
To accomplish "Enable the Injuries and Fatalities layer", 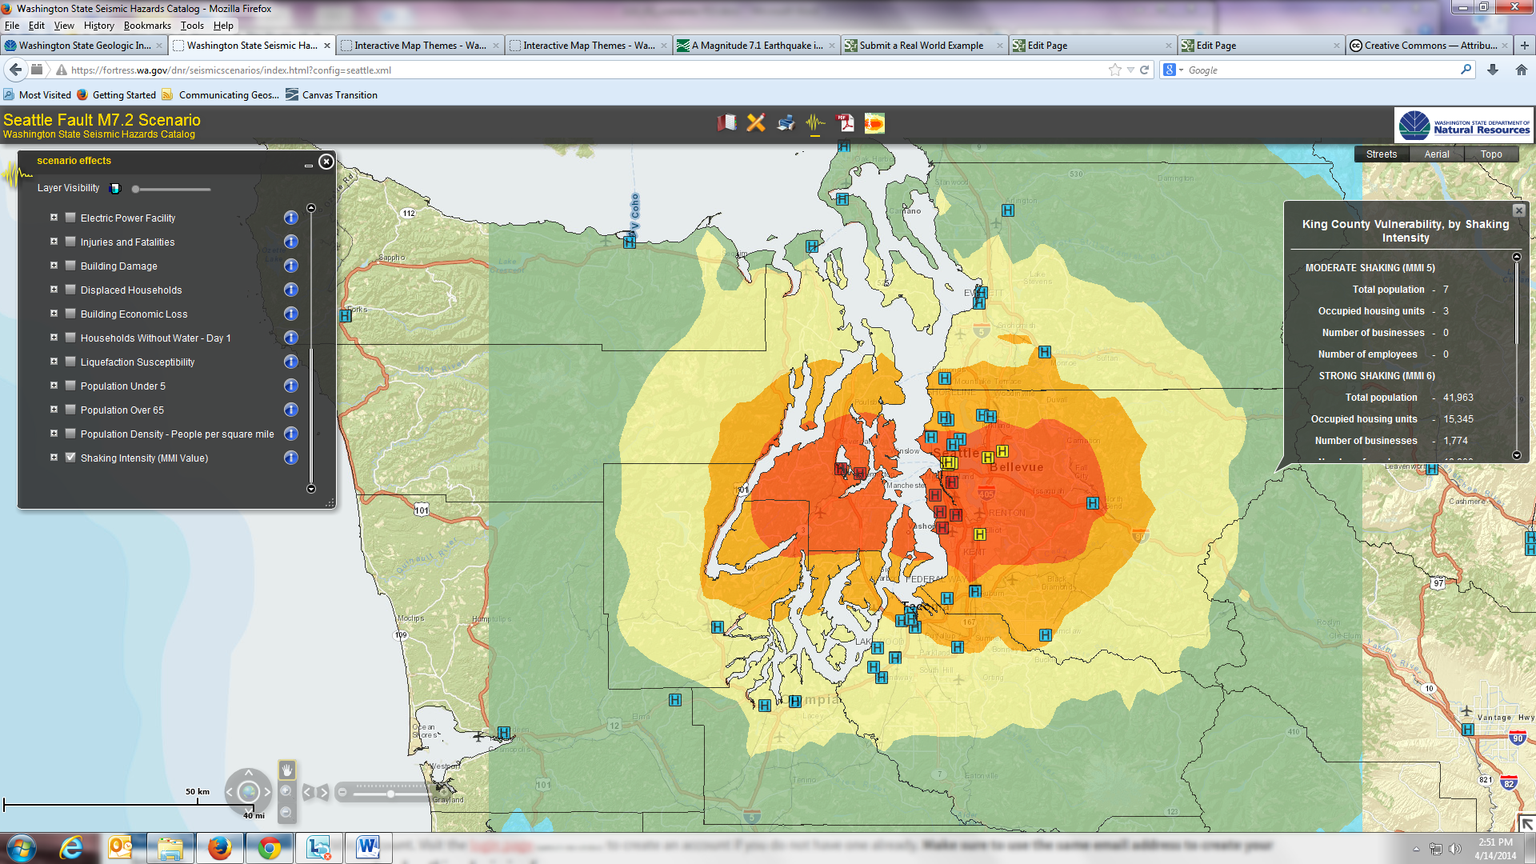I will pos(69,241).
